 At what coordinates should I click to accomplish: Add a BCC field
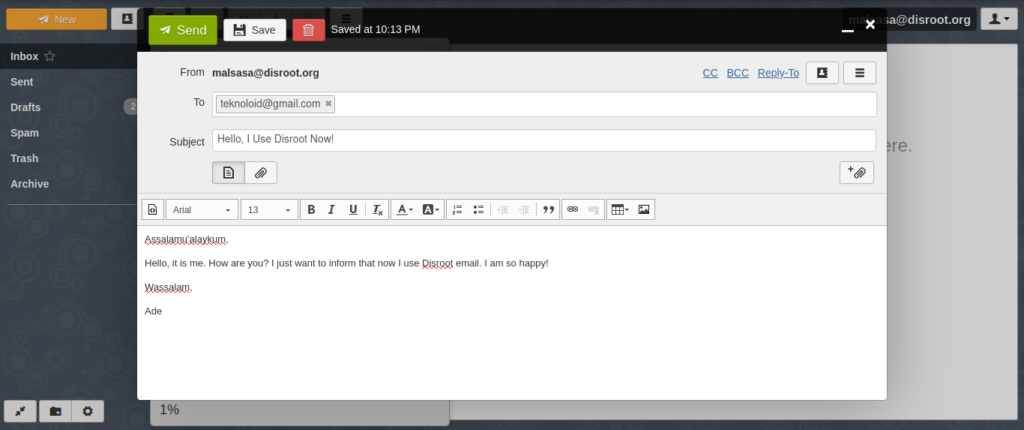tap(738, 73)
